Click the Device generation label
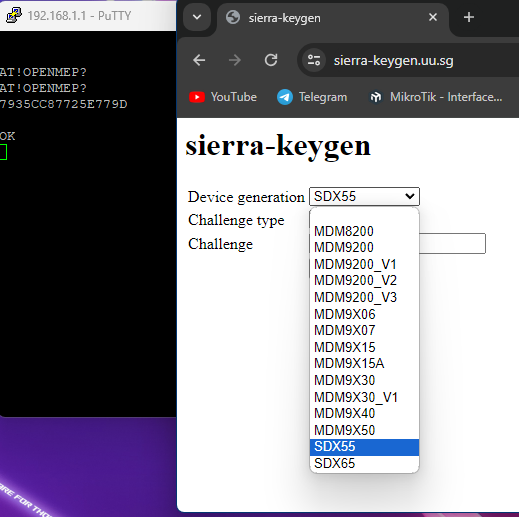Image resolution: width=519 pixels, height=517 pixels. (x=246, y=197)
